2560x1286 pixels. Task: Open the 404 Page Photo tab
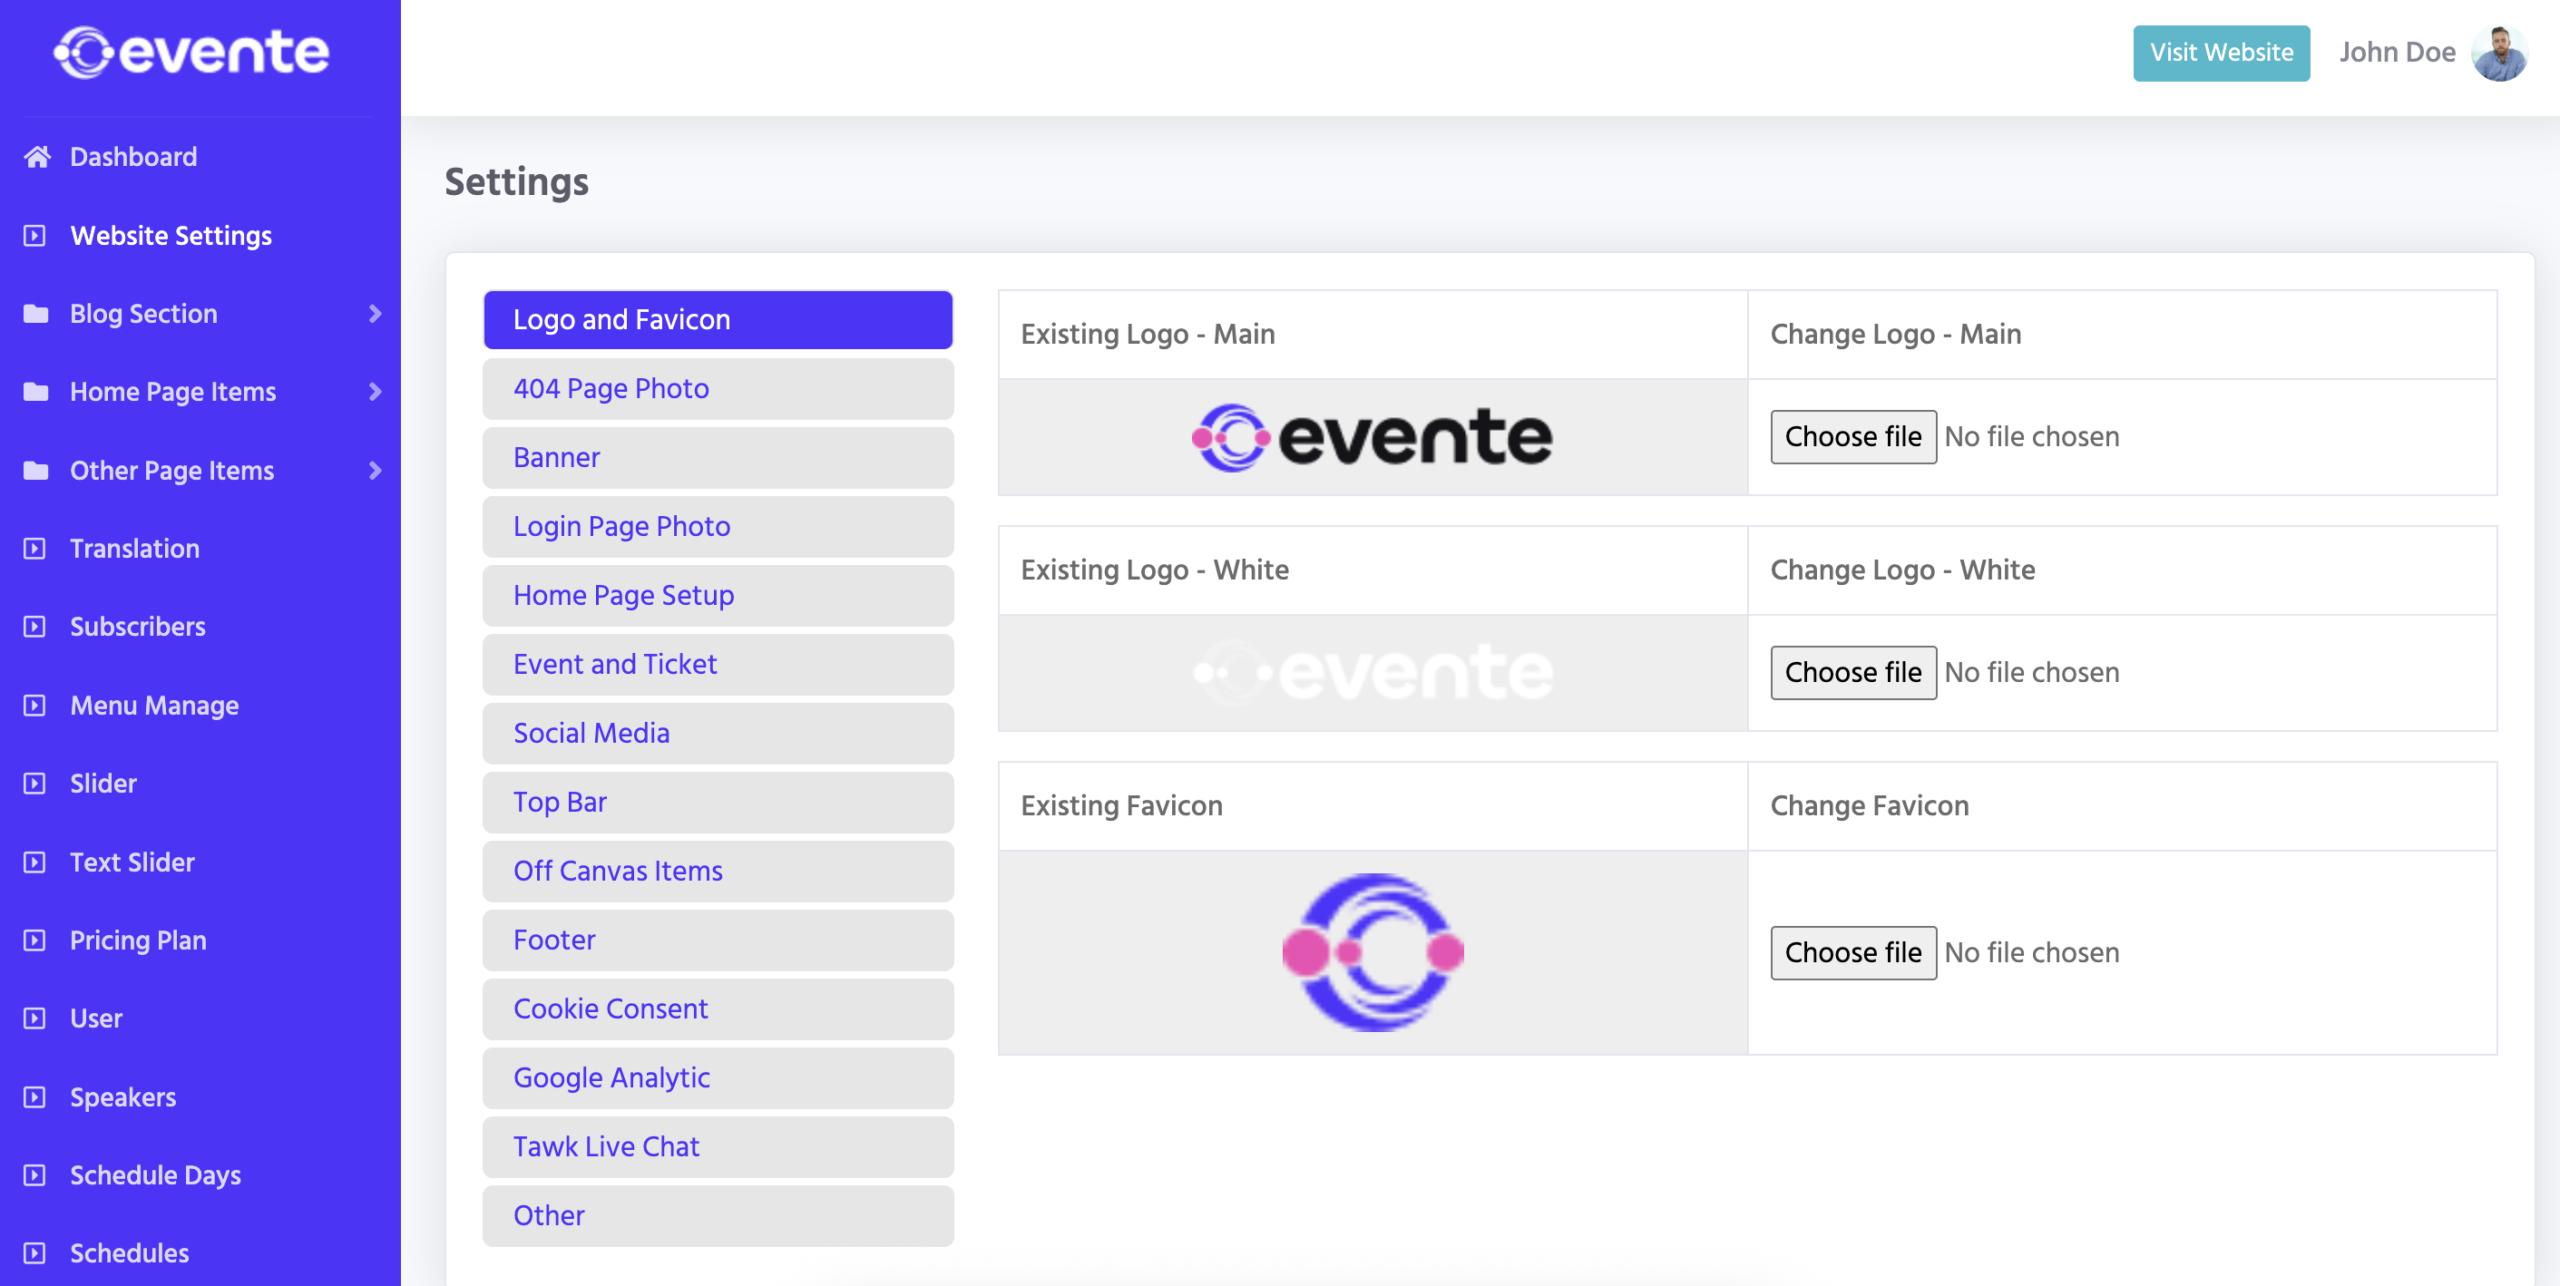coord(717,389)
